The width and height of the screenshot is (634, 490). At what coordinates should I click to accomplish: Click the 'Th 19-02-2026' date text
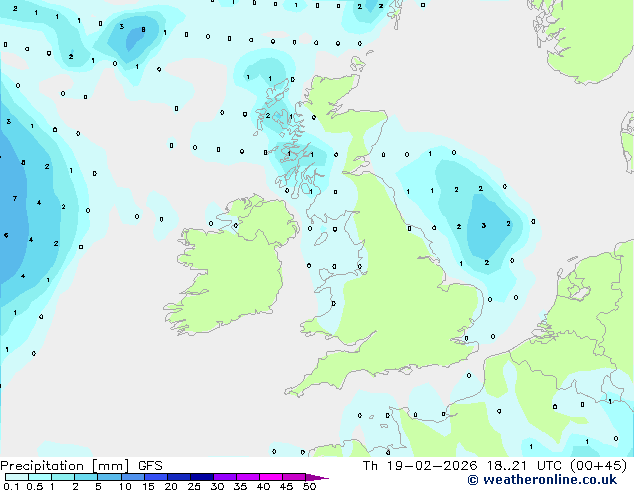pos(420,466)
